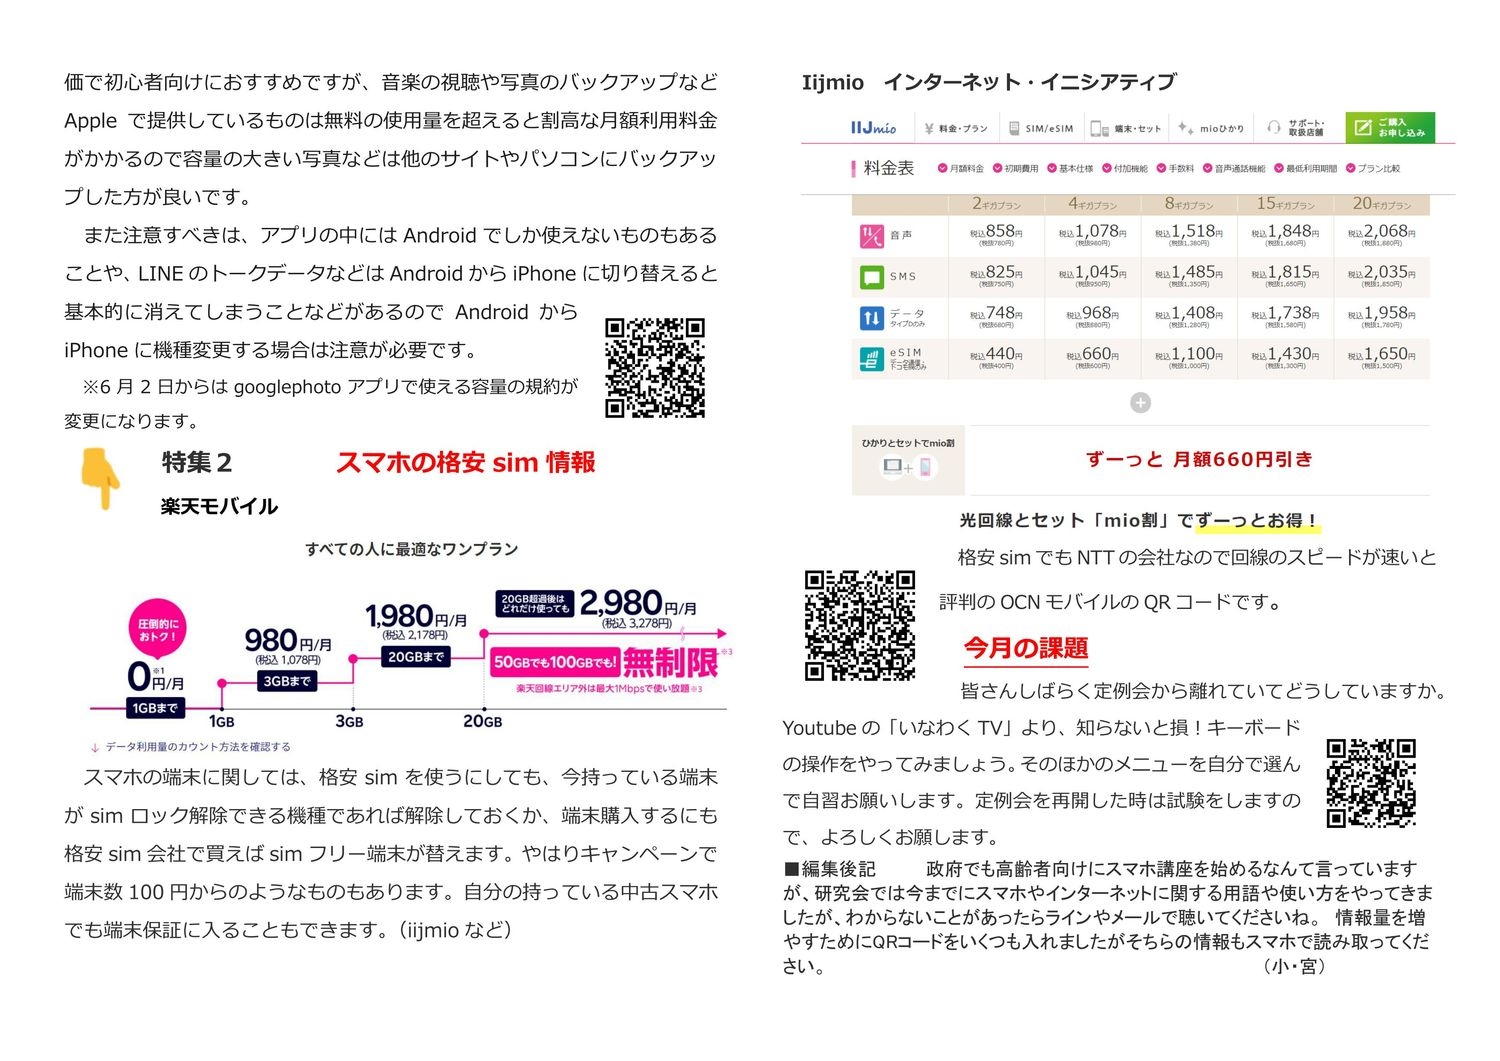
Task: Click the IIJmio logo in the navigation bar
Action: tap(873, 128)
